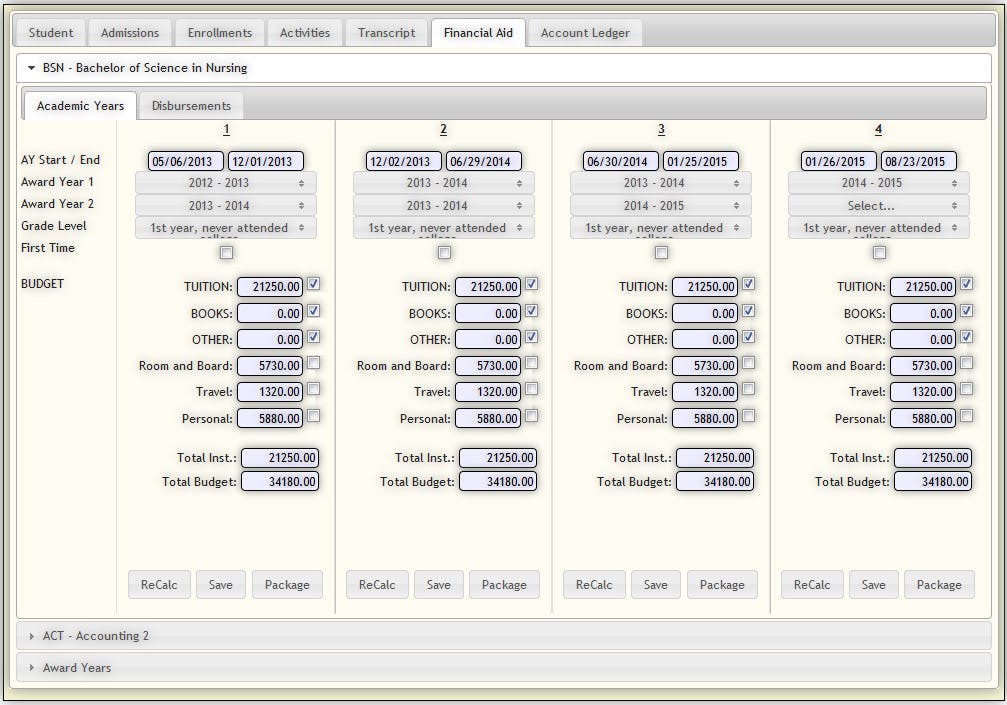Open Grade Level dropdown for academic year 3
This screenshot has height=705, width=1007.
(x=661, y=228)
